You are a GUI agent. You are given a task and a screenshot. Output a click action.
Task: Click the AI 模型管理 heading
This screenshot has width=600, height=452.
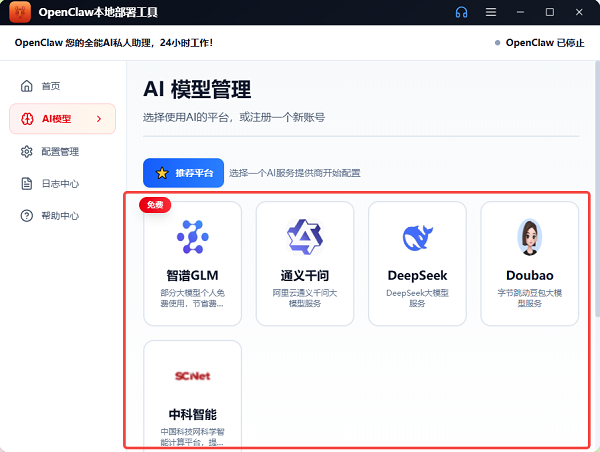pos(197,89)
